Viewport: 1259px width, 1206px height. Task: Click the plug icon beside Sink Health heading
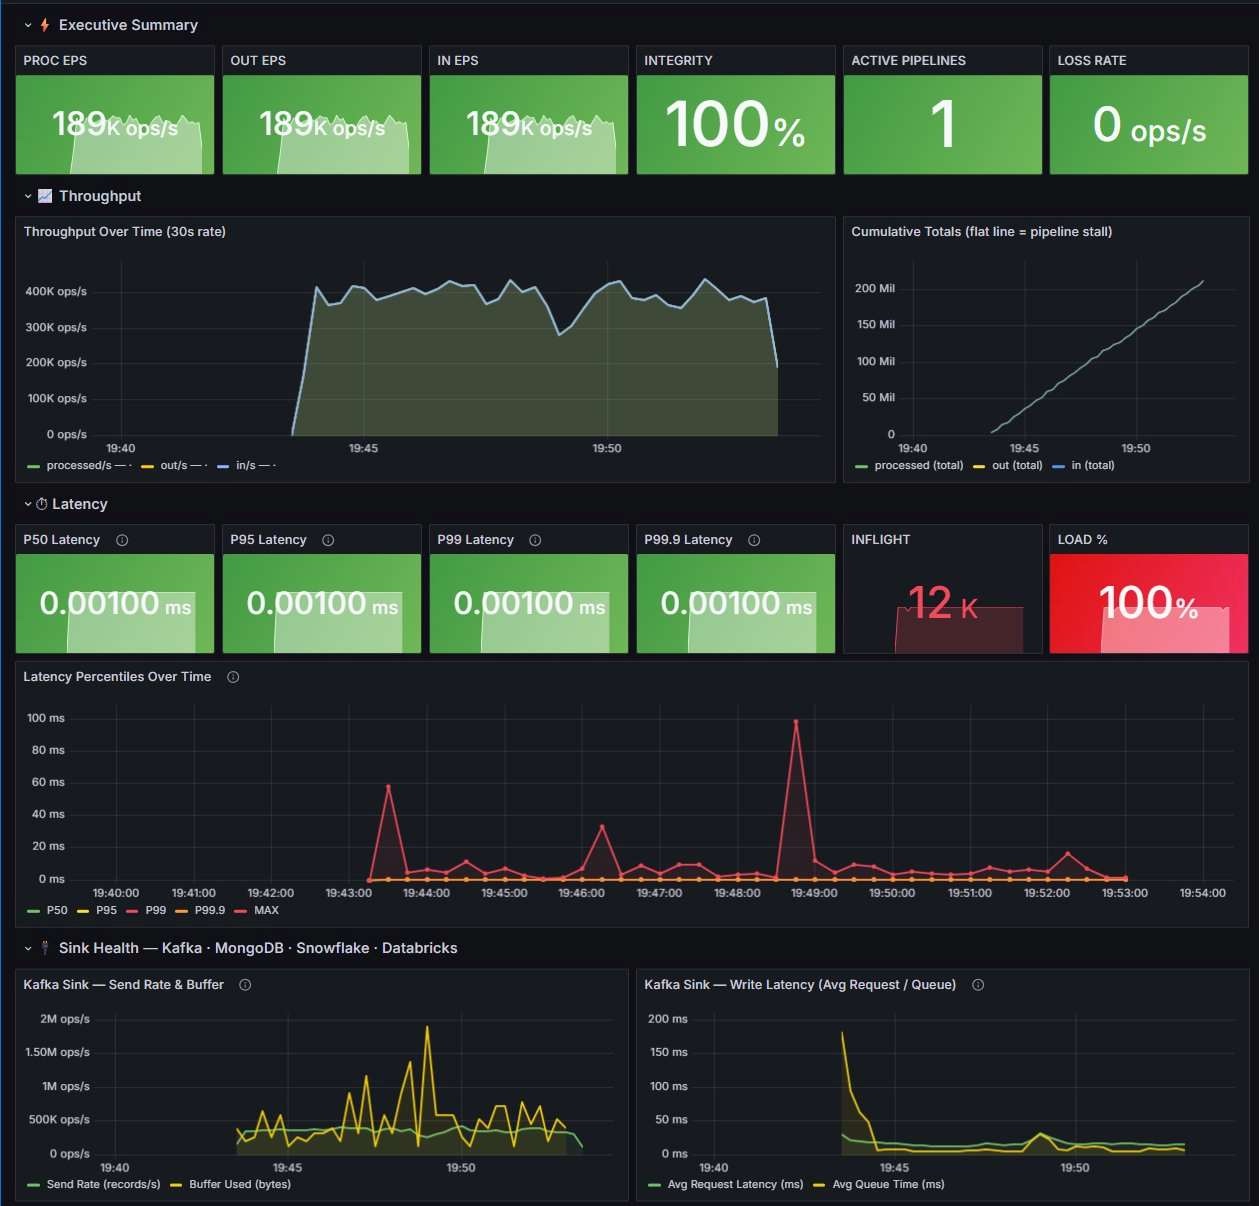coord(45,947)
